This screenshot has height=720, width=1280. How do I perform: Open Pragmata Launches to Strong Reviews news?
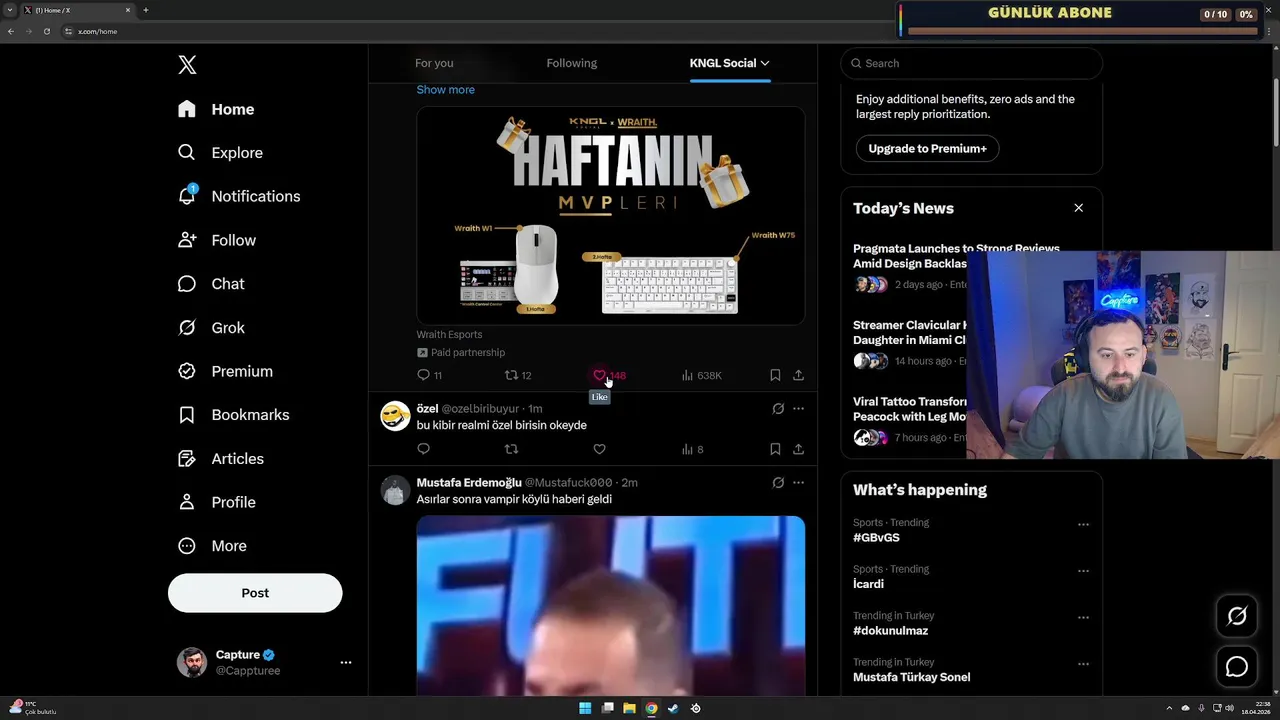click(x=956, y=256)
